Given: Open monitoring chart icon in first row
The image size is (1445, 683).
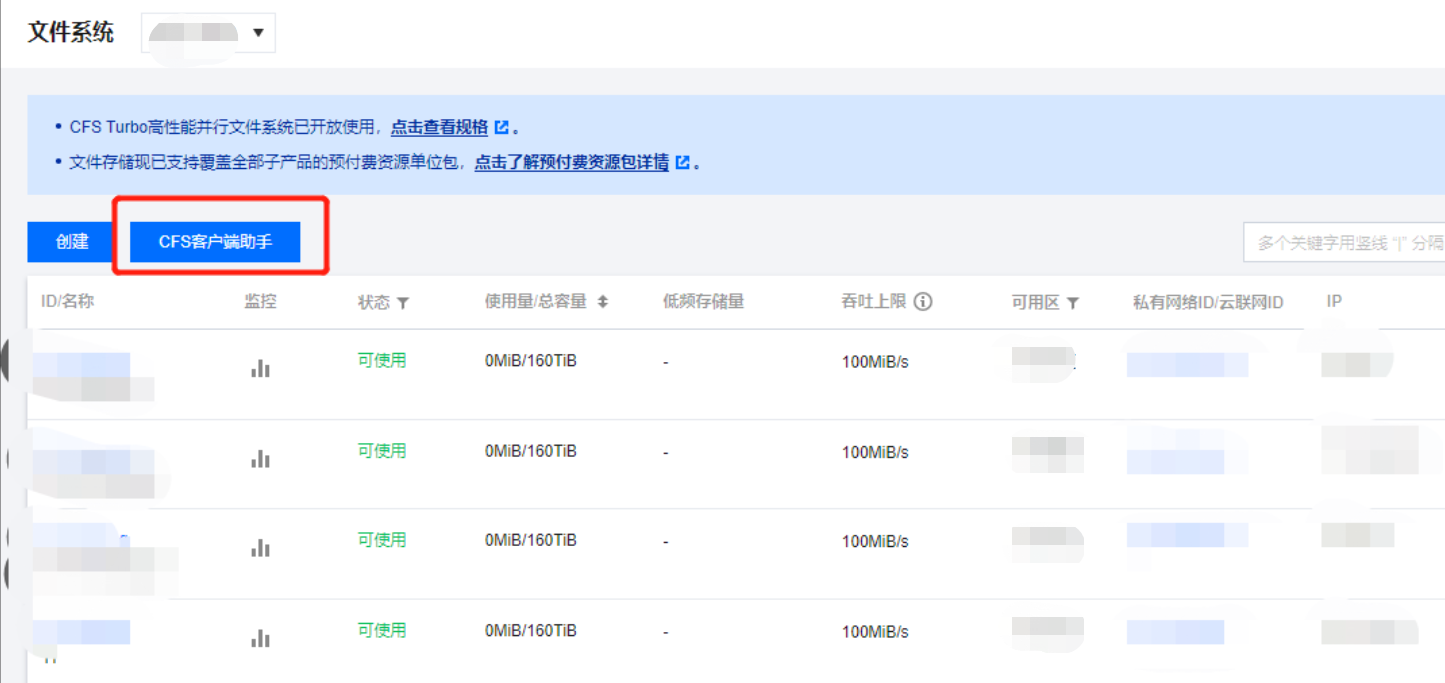Looking at the screenshot, I should [x=260, y=368].
